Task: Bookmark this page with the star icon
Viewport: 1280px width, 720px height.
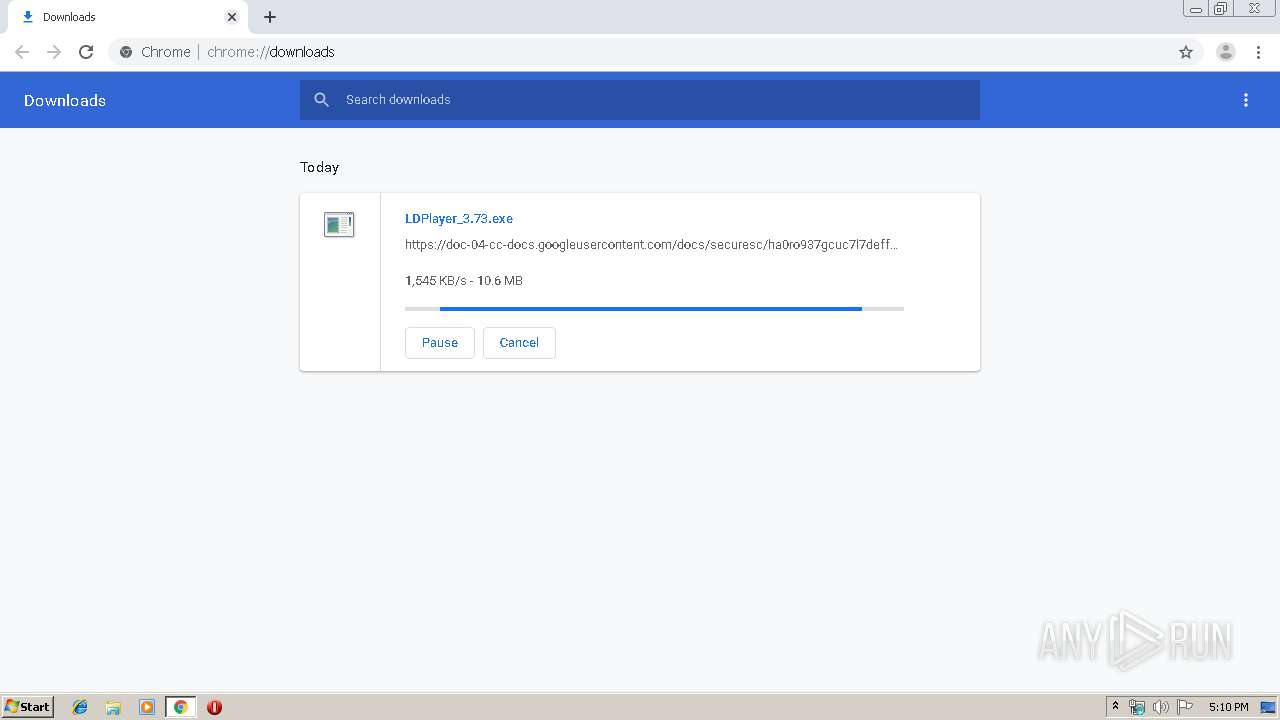Action: 1186,52
